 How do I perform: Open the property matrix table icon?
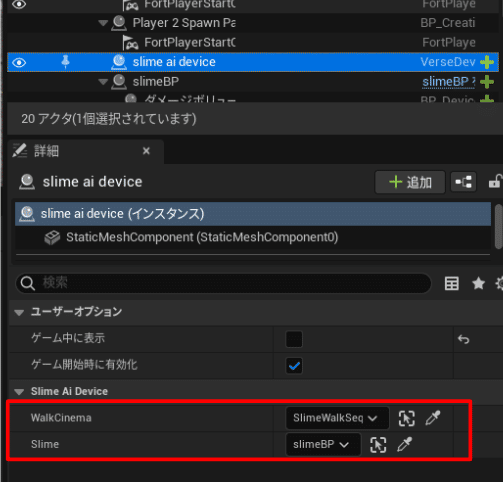pyautogui.click(x=452, y=284)
